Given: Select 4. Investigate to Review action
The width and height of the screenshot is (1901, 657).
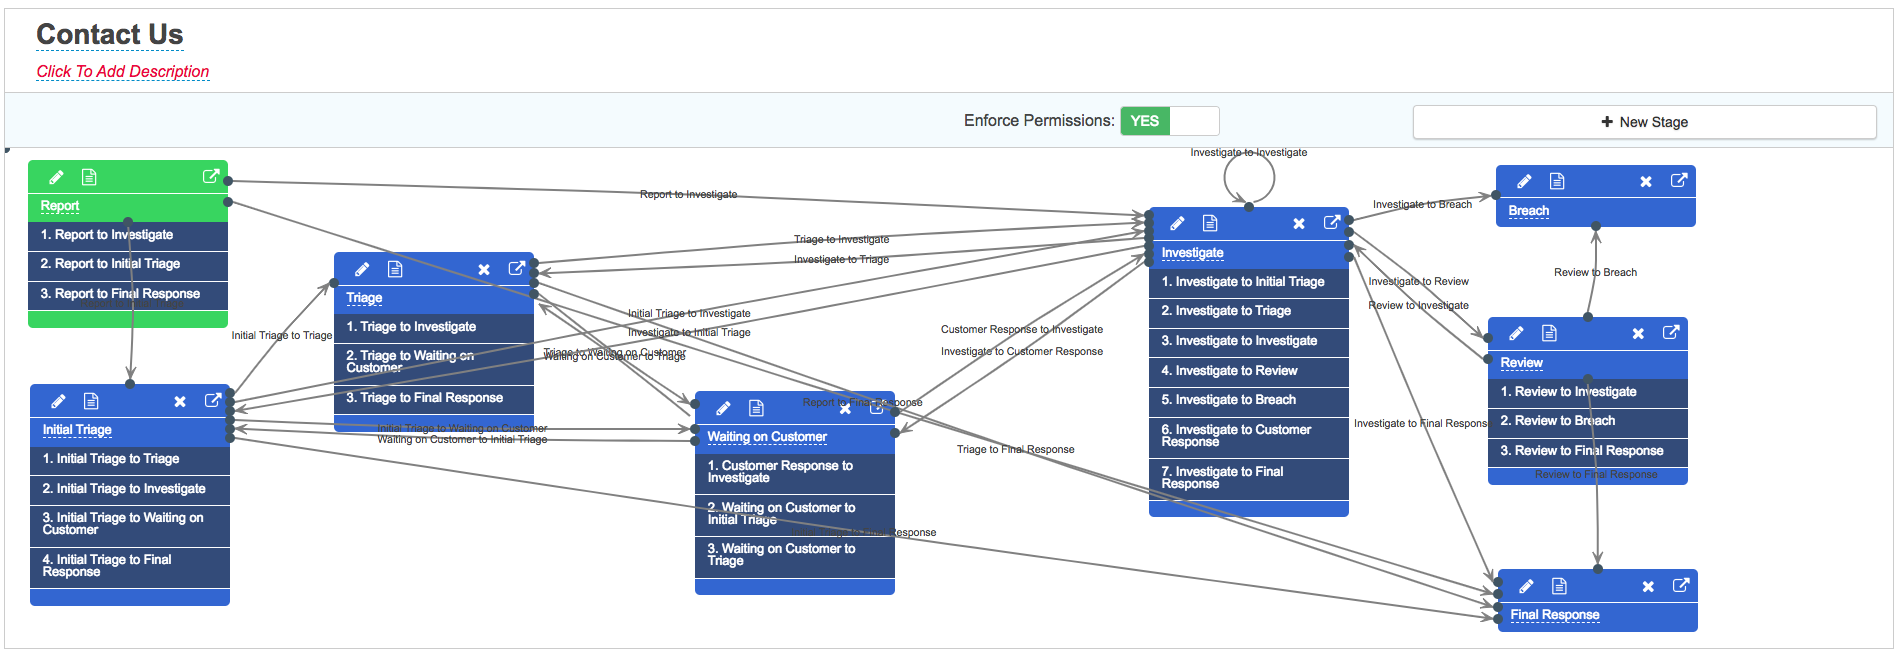Looking at the screenshot, I should (1249, 371).
